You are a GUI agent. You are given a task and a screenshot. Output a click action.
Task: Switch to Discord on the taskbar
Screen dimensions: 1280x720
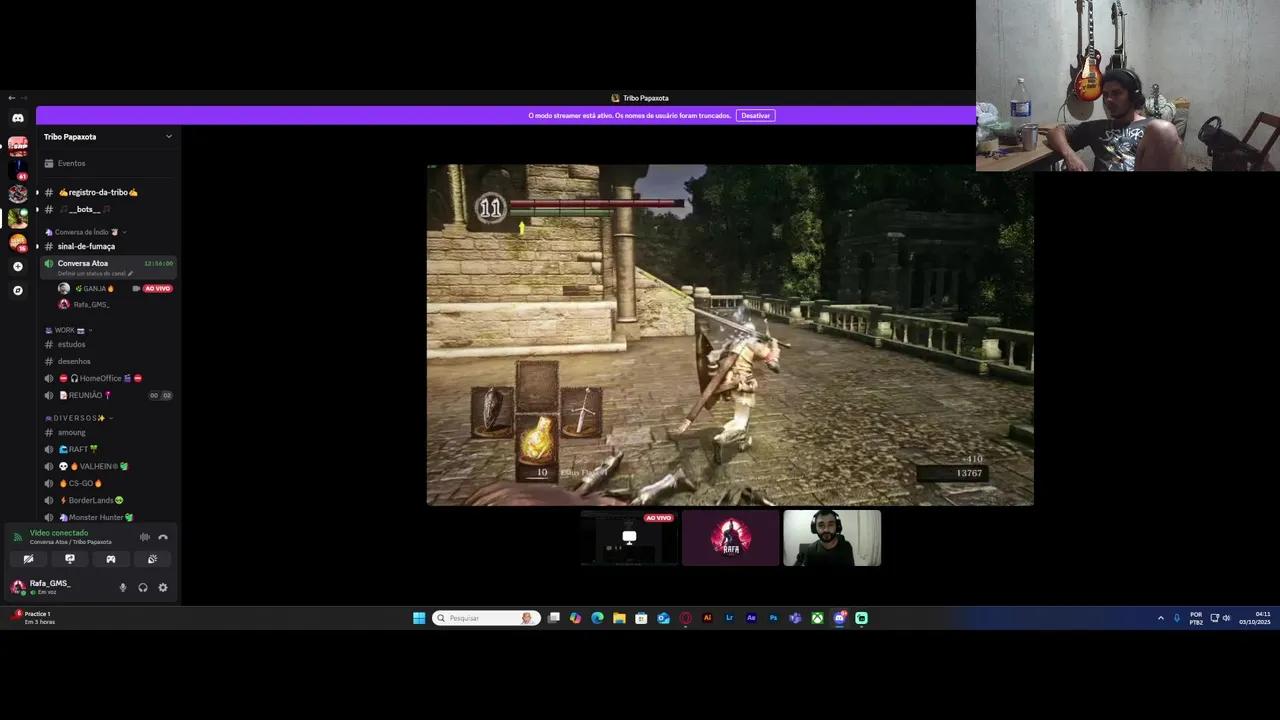(x=839, y=618)
